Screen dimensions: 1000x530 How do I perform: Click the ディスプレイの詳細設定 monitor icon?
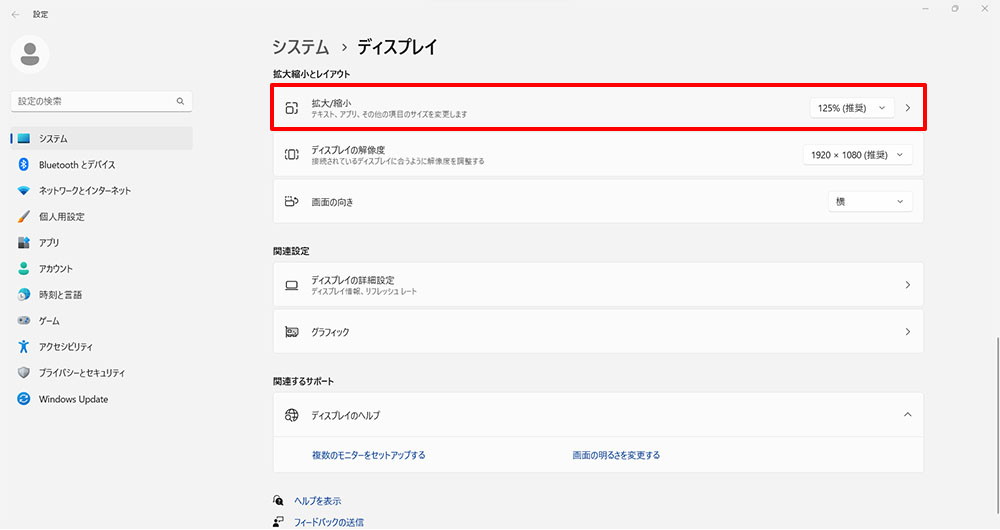(x=291, y=285)
